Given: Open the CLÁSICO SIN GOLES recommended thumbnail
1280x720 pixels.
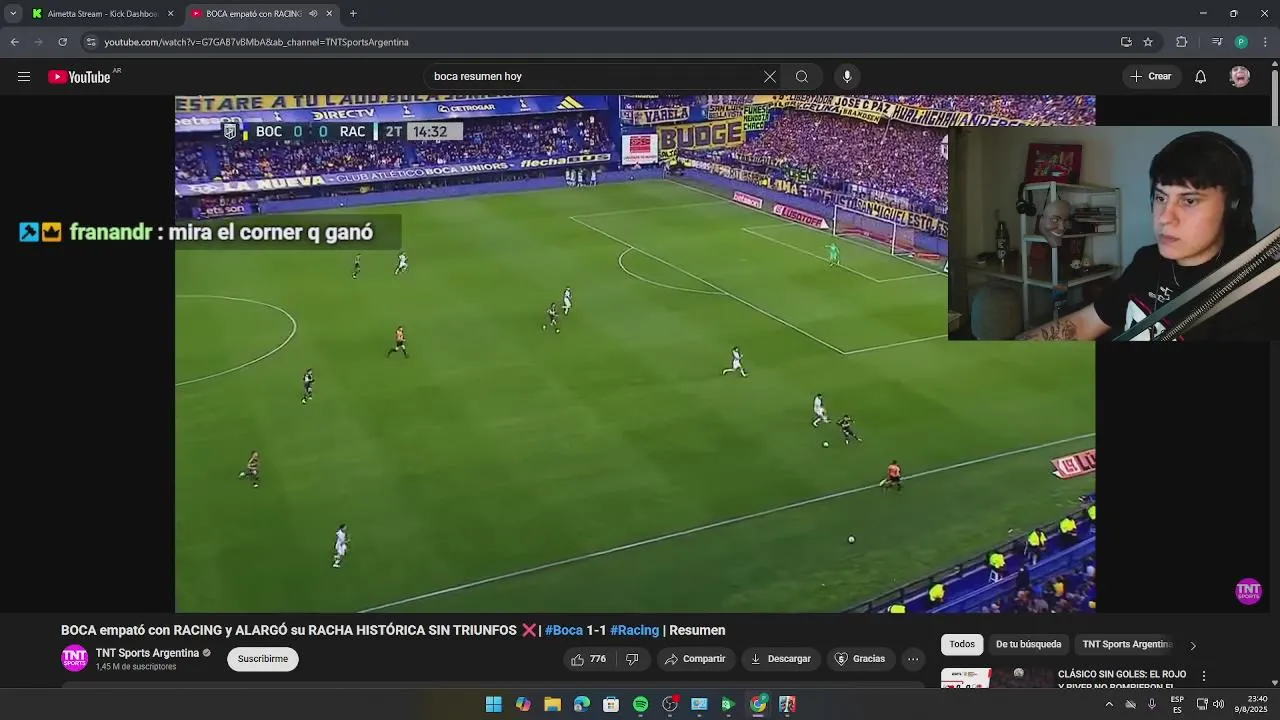Looking at the screenshot, I should (995, 677).
